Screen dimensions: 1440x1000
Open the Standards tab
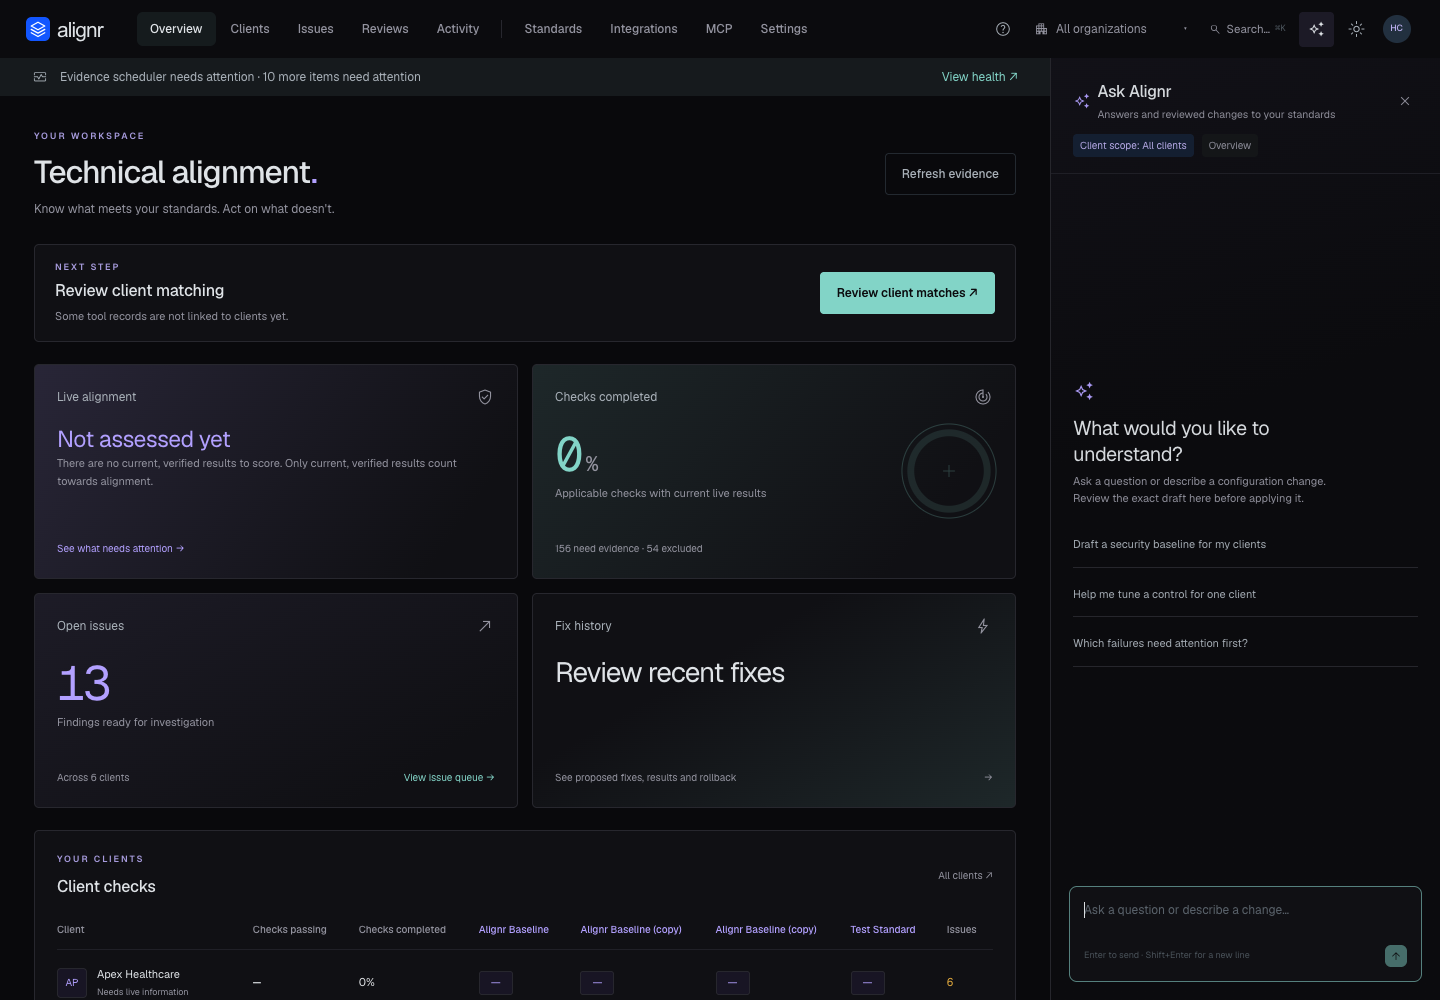click(x=553, y=29)
